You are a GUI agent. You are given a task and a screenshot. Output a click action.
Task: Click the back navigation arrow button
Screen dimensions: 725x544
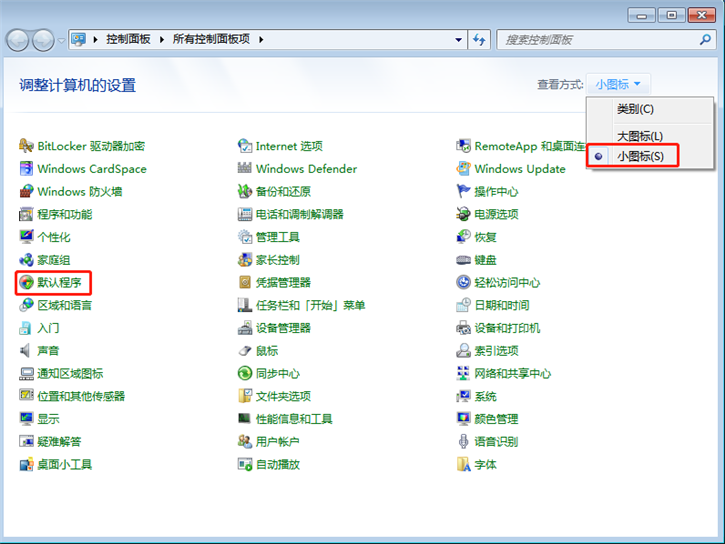(19, 40)
